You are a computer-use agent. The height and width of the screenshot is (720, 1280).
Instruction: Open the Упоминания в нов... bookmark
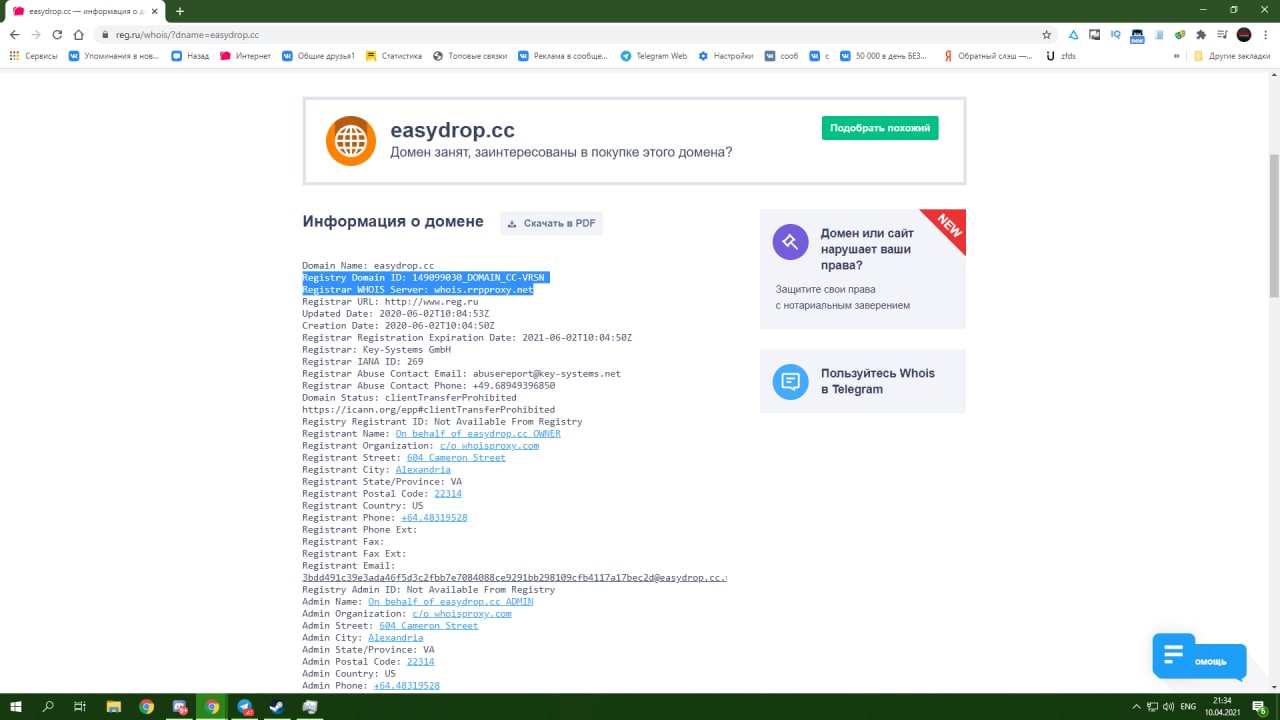tap(114, 56)
